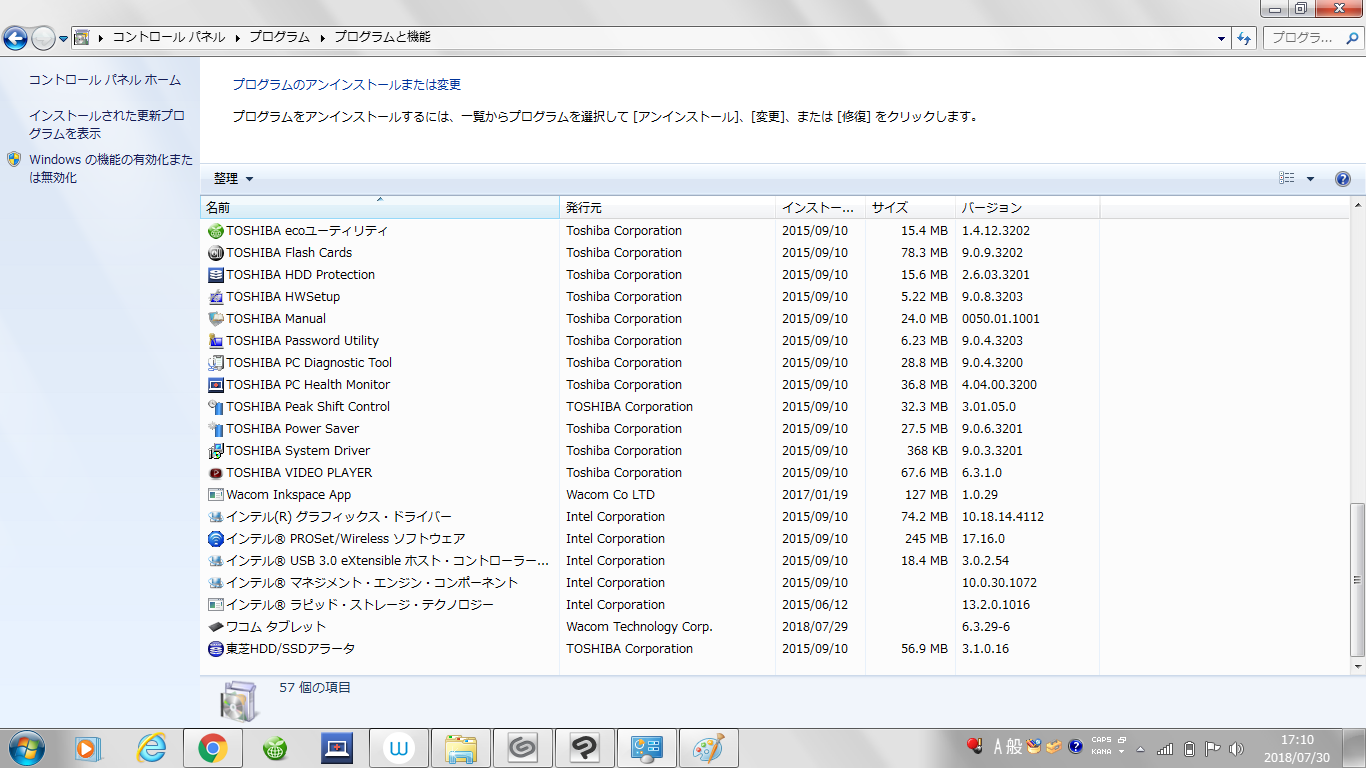Select the インテル® USB 3.0 eXtensible ホスト・コントローラー row
The image size is (1366, 771).
(x=650, y=561)
